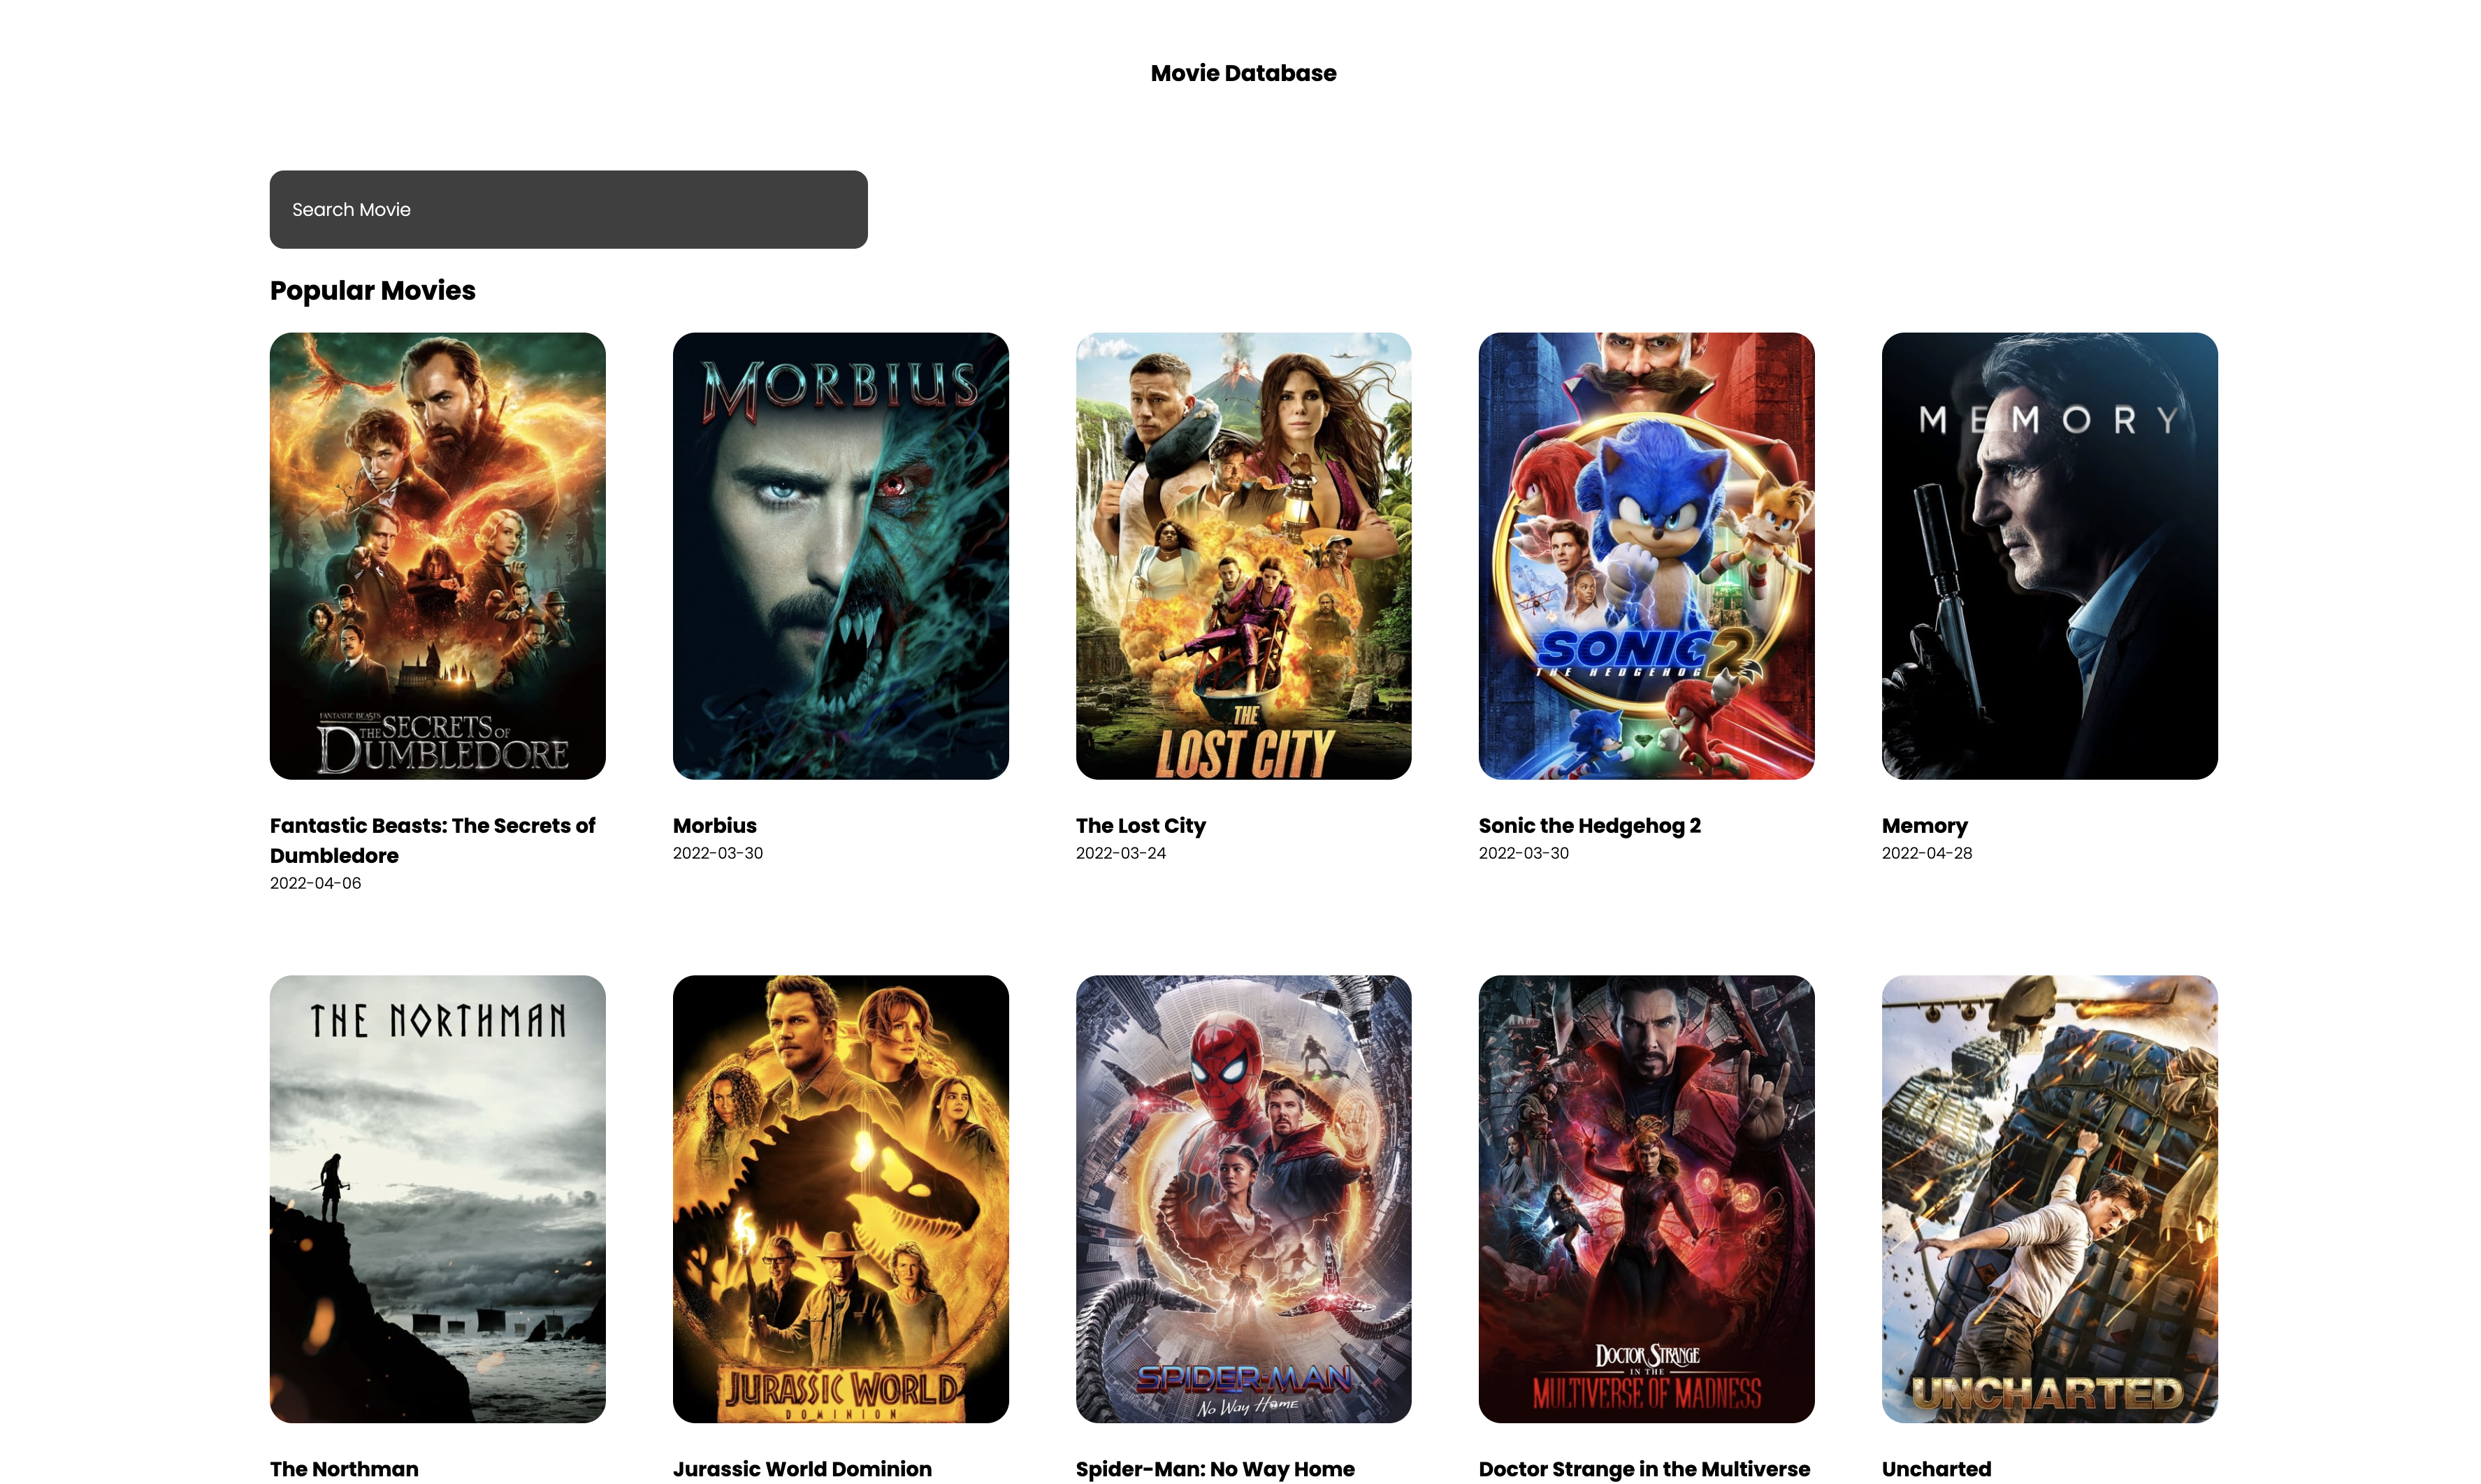Open the Fantastic Beasts Dumbledore poster
The image size is (2481, 1484).
point(437,556)
